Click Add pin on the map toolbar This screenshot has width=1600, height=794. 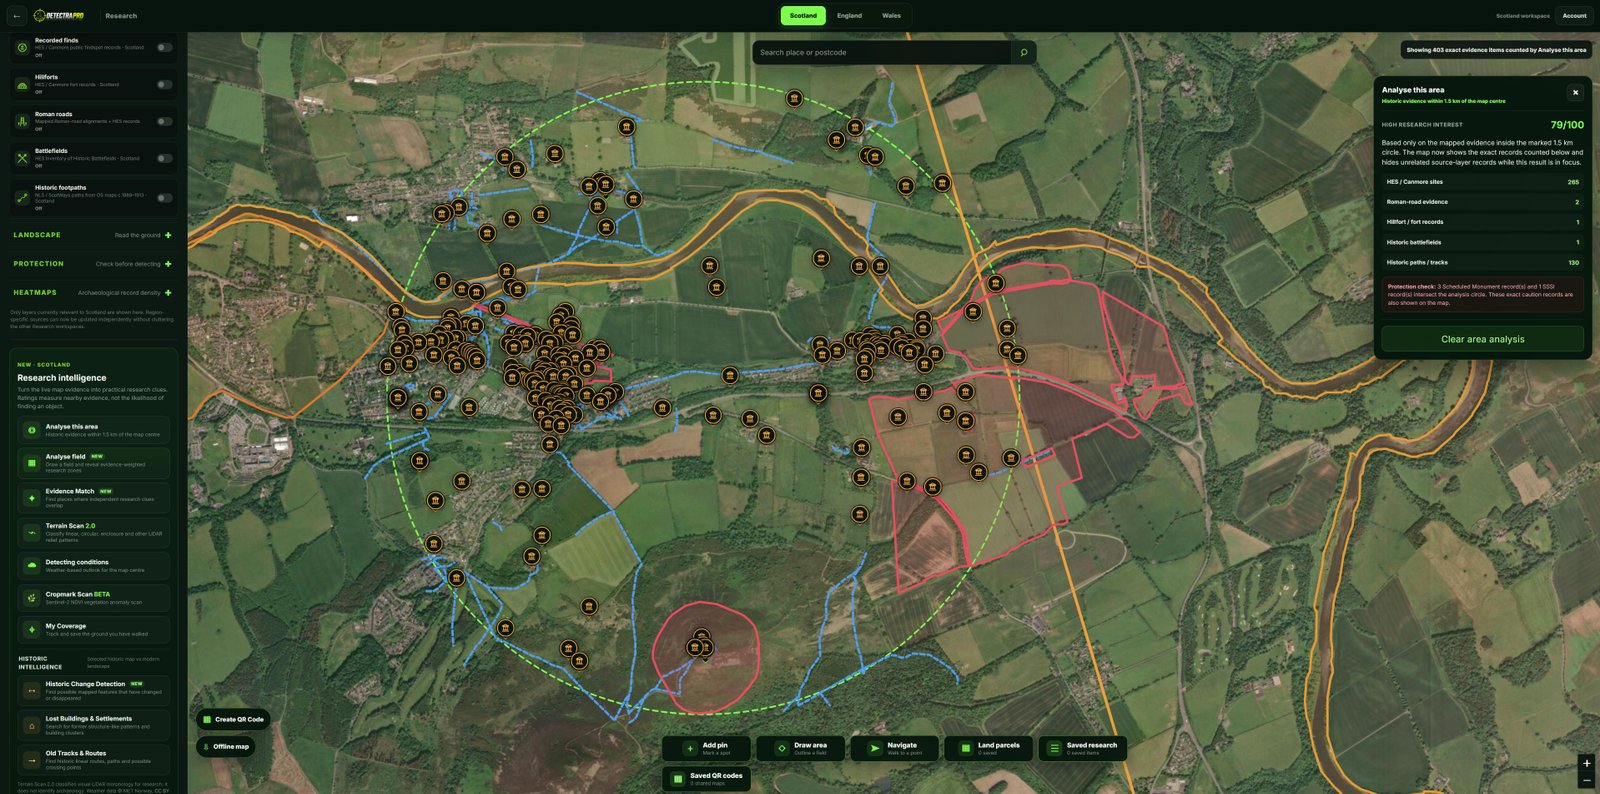[x=707, y=748]
